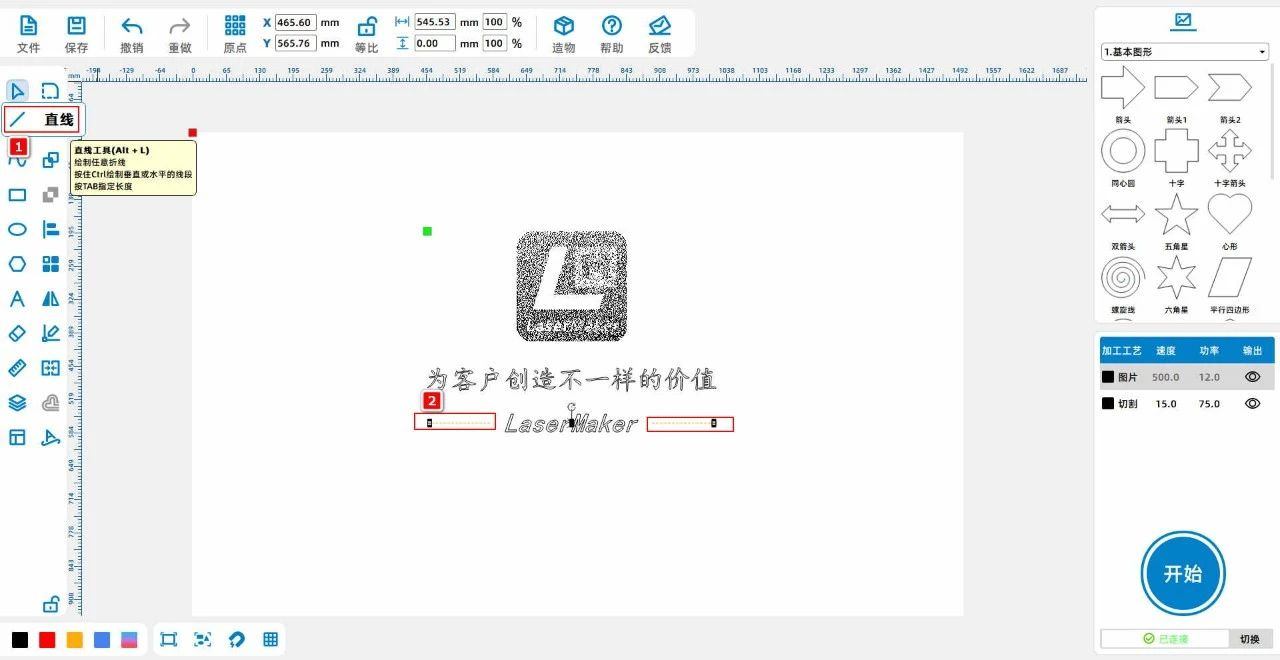This screenshot has height=660, width=1280.
Task: Toggle output visibility for 图片 layer
Action: click(x=1251, y=377)
